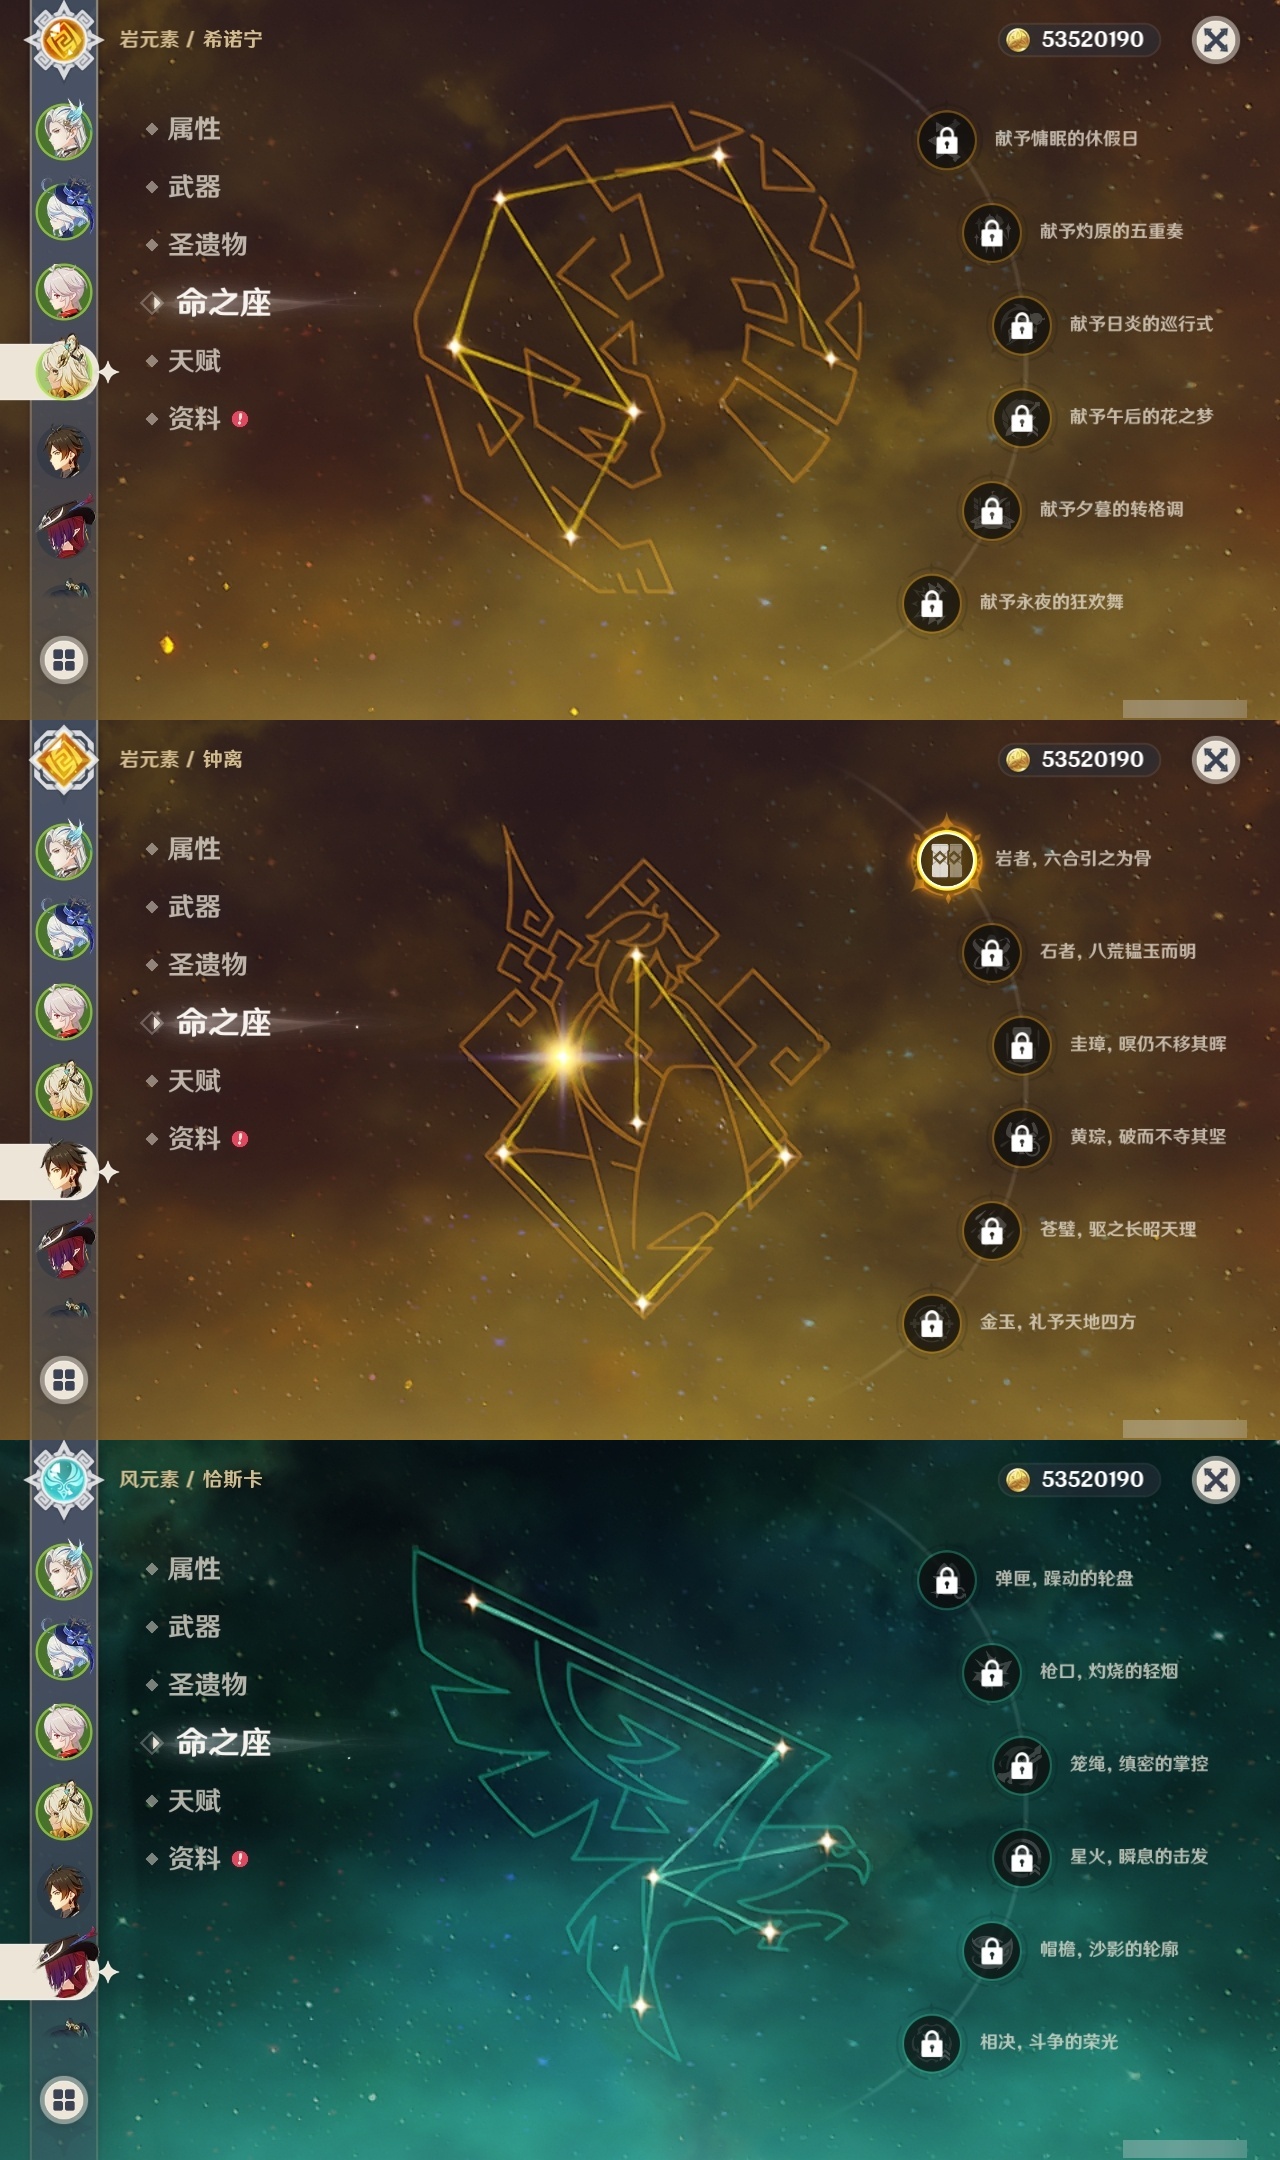The height and width of the screenshot is (2160, 1280).
Task: Click the 帽檐，沙影的轮廓 constellation label
Action: pyautogui.click(x=1109, y=1949)
